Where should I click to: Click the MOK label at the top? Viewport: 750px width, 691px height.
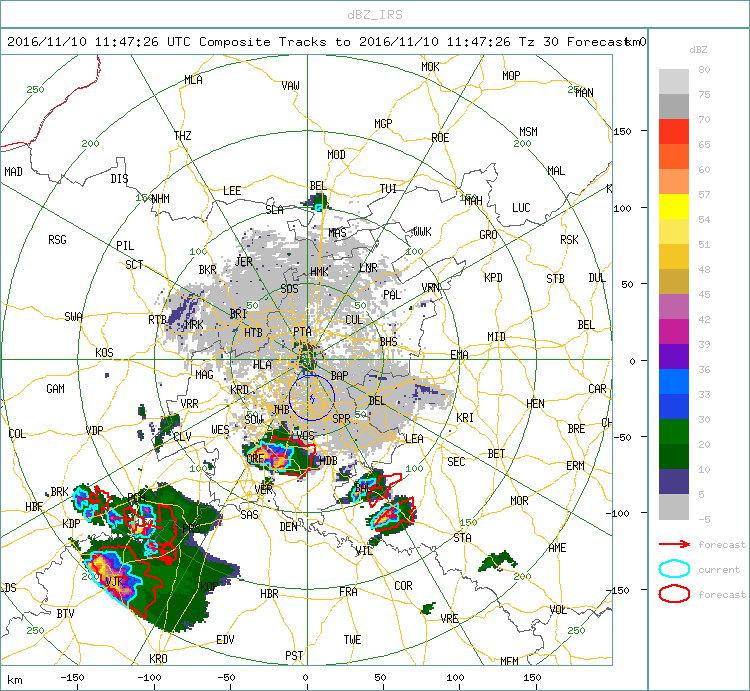pos(430,67)
